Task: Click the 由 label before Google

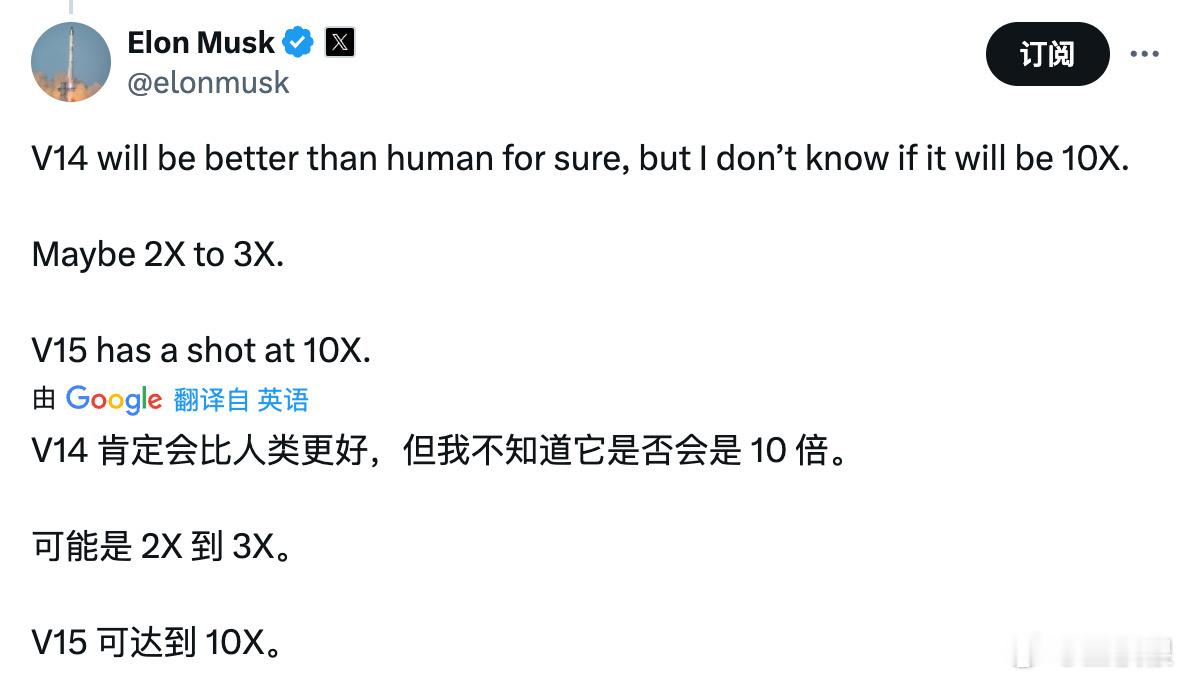Action: [x=44, y=399]
